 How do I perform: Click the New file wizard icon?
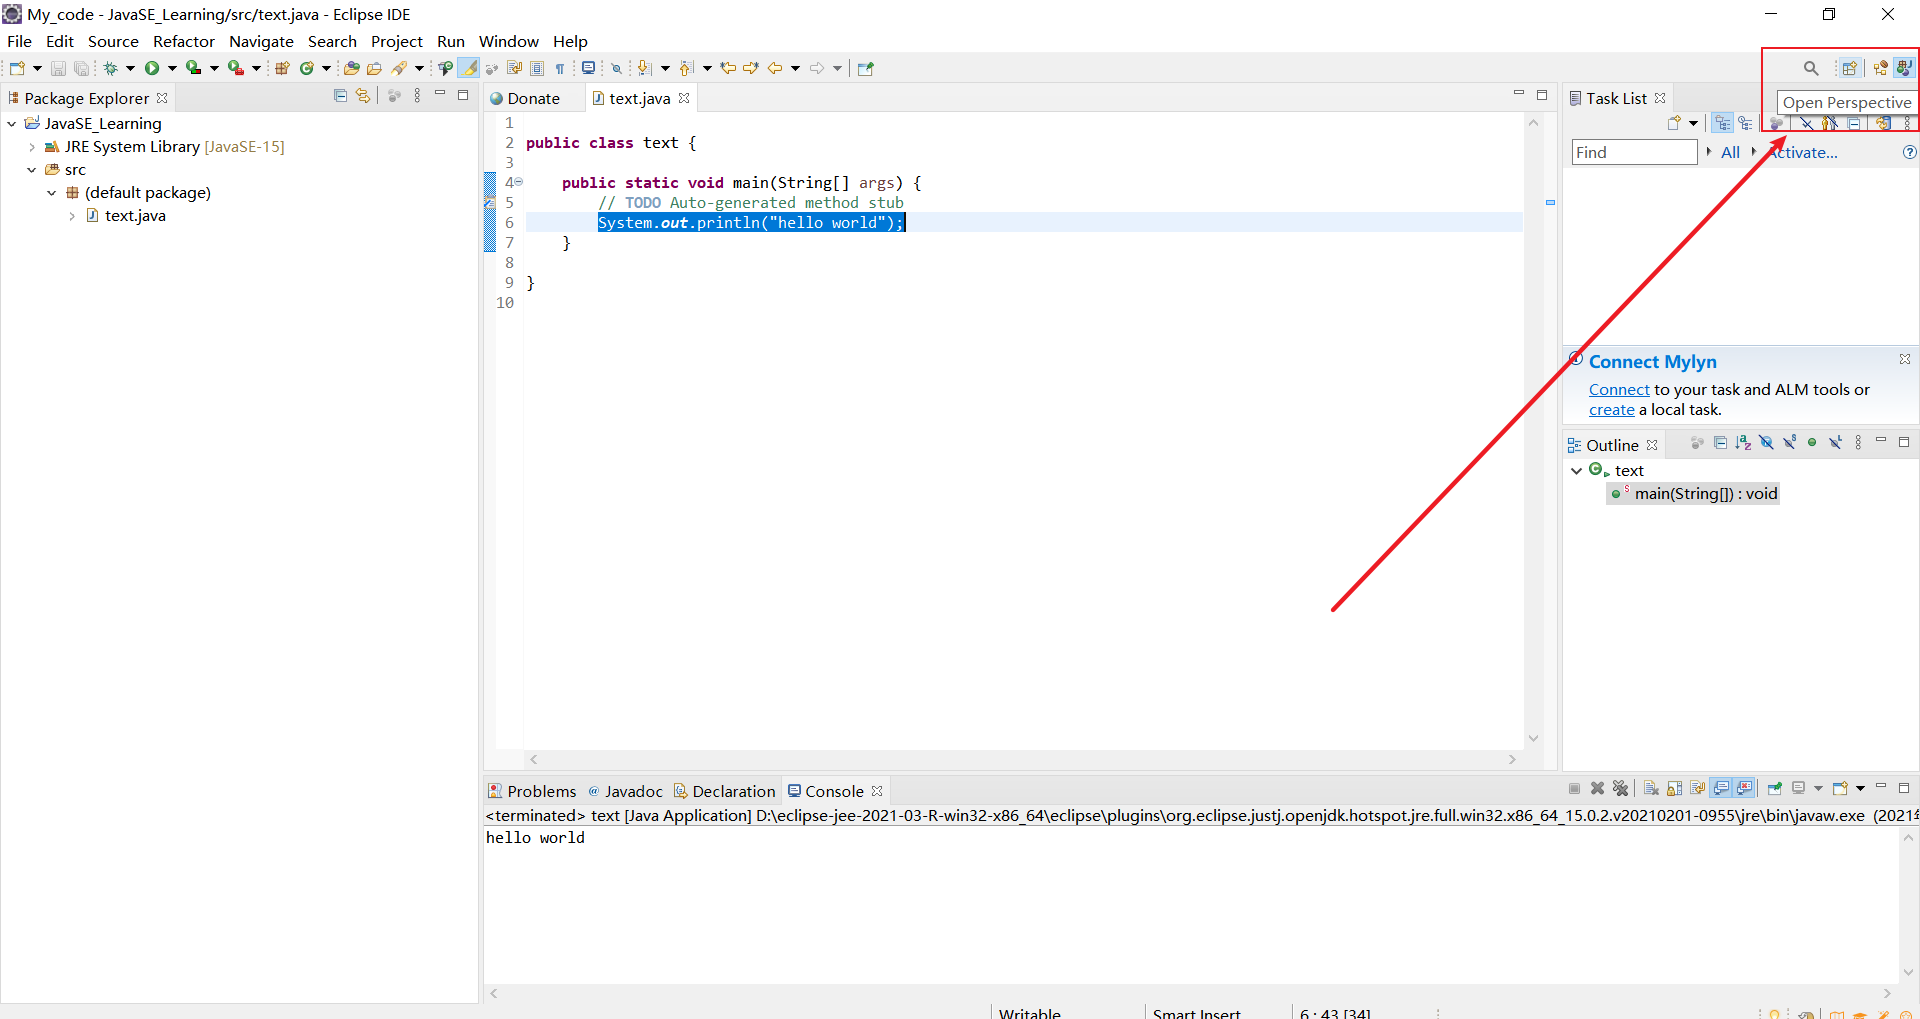coord(17,68)
